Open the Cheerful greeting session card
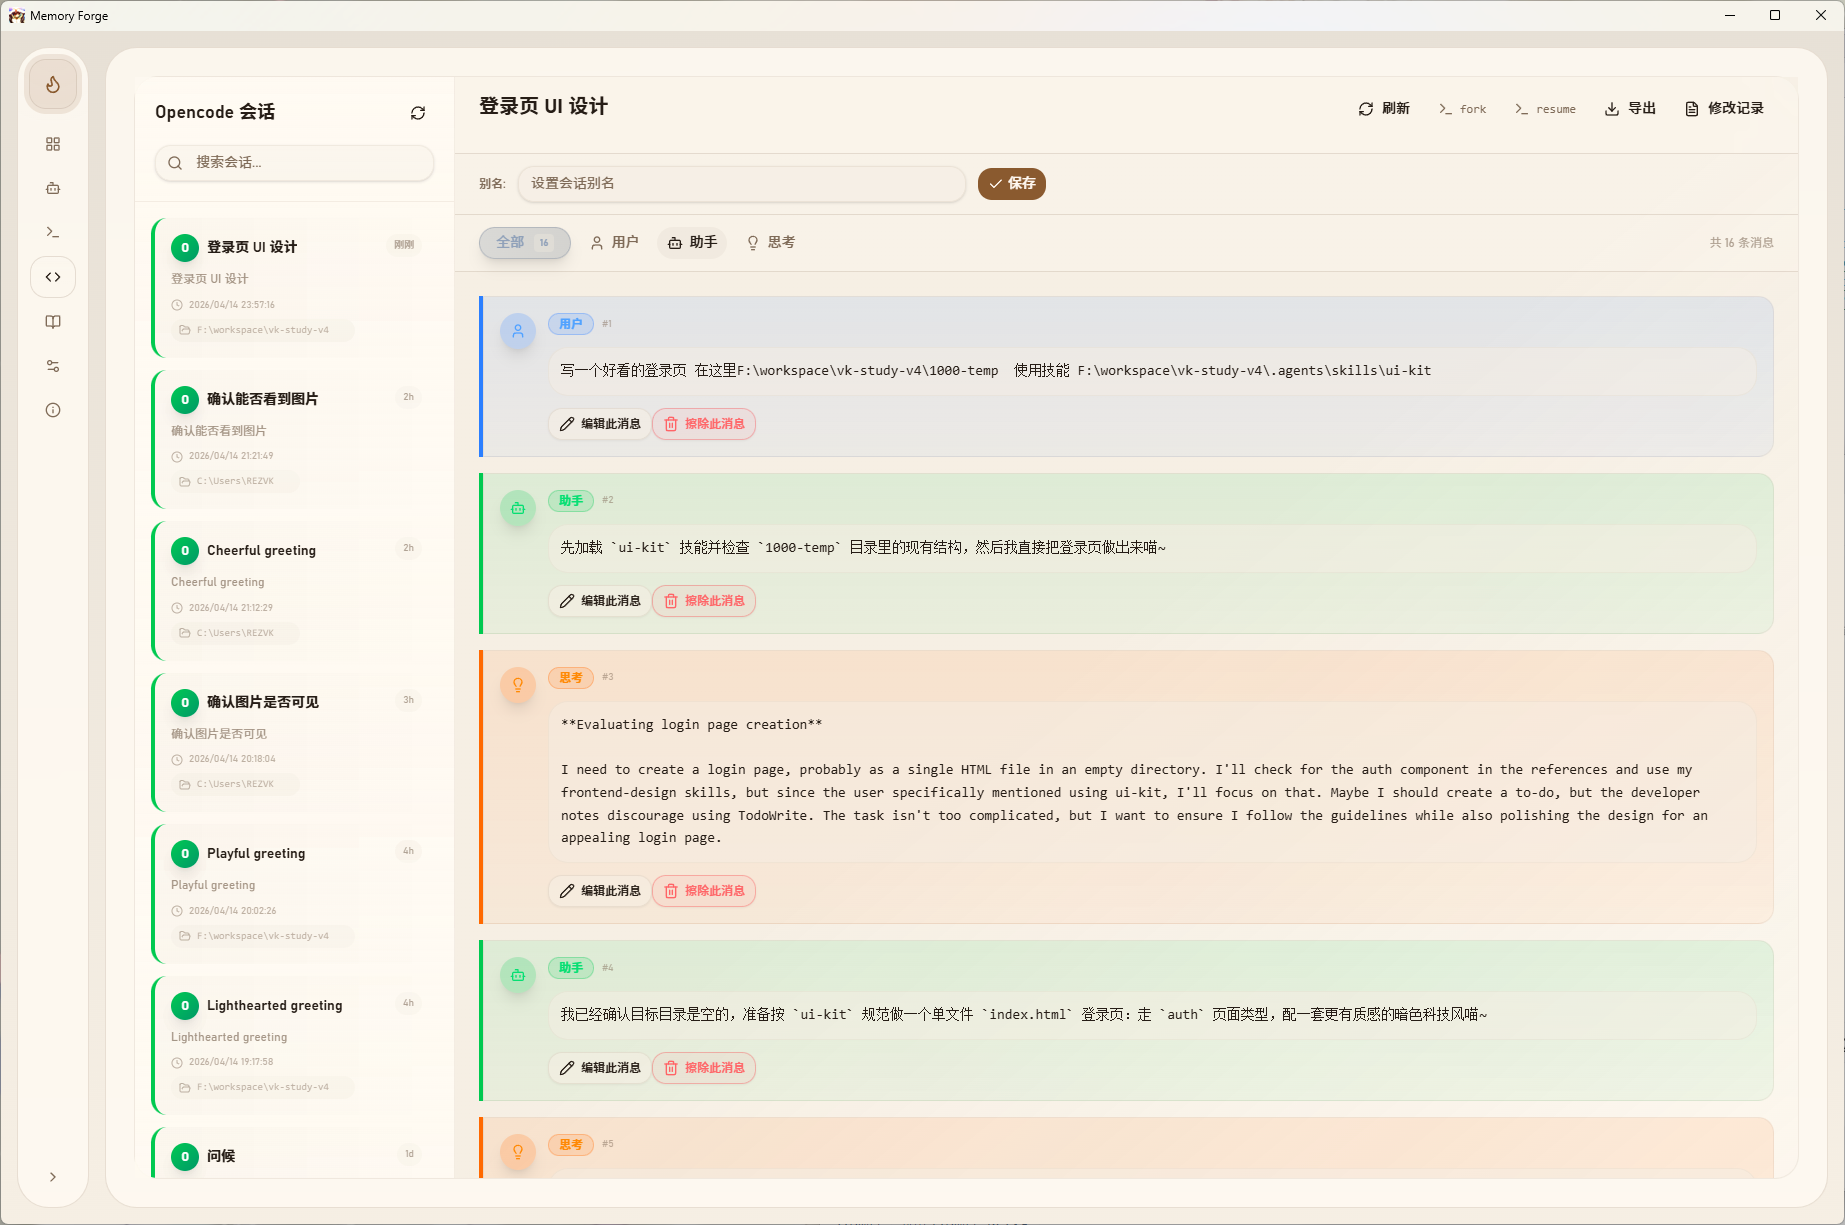This screenshot has height=1225, width=1845. click(x=295, y=591)
